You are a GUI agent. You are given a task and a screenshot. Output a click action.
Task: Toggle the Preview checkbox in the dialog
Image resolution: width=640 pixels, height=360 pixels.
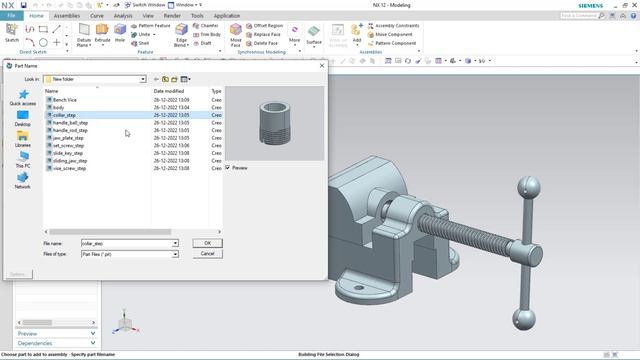point(228,168)
